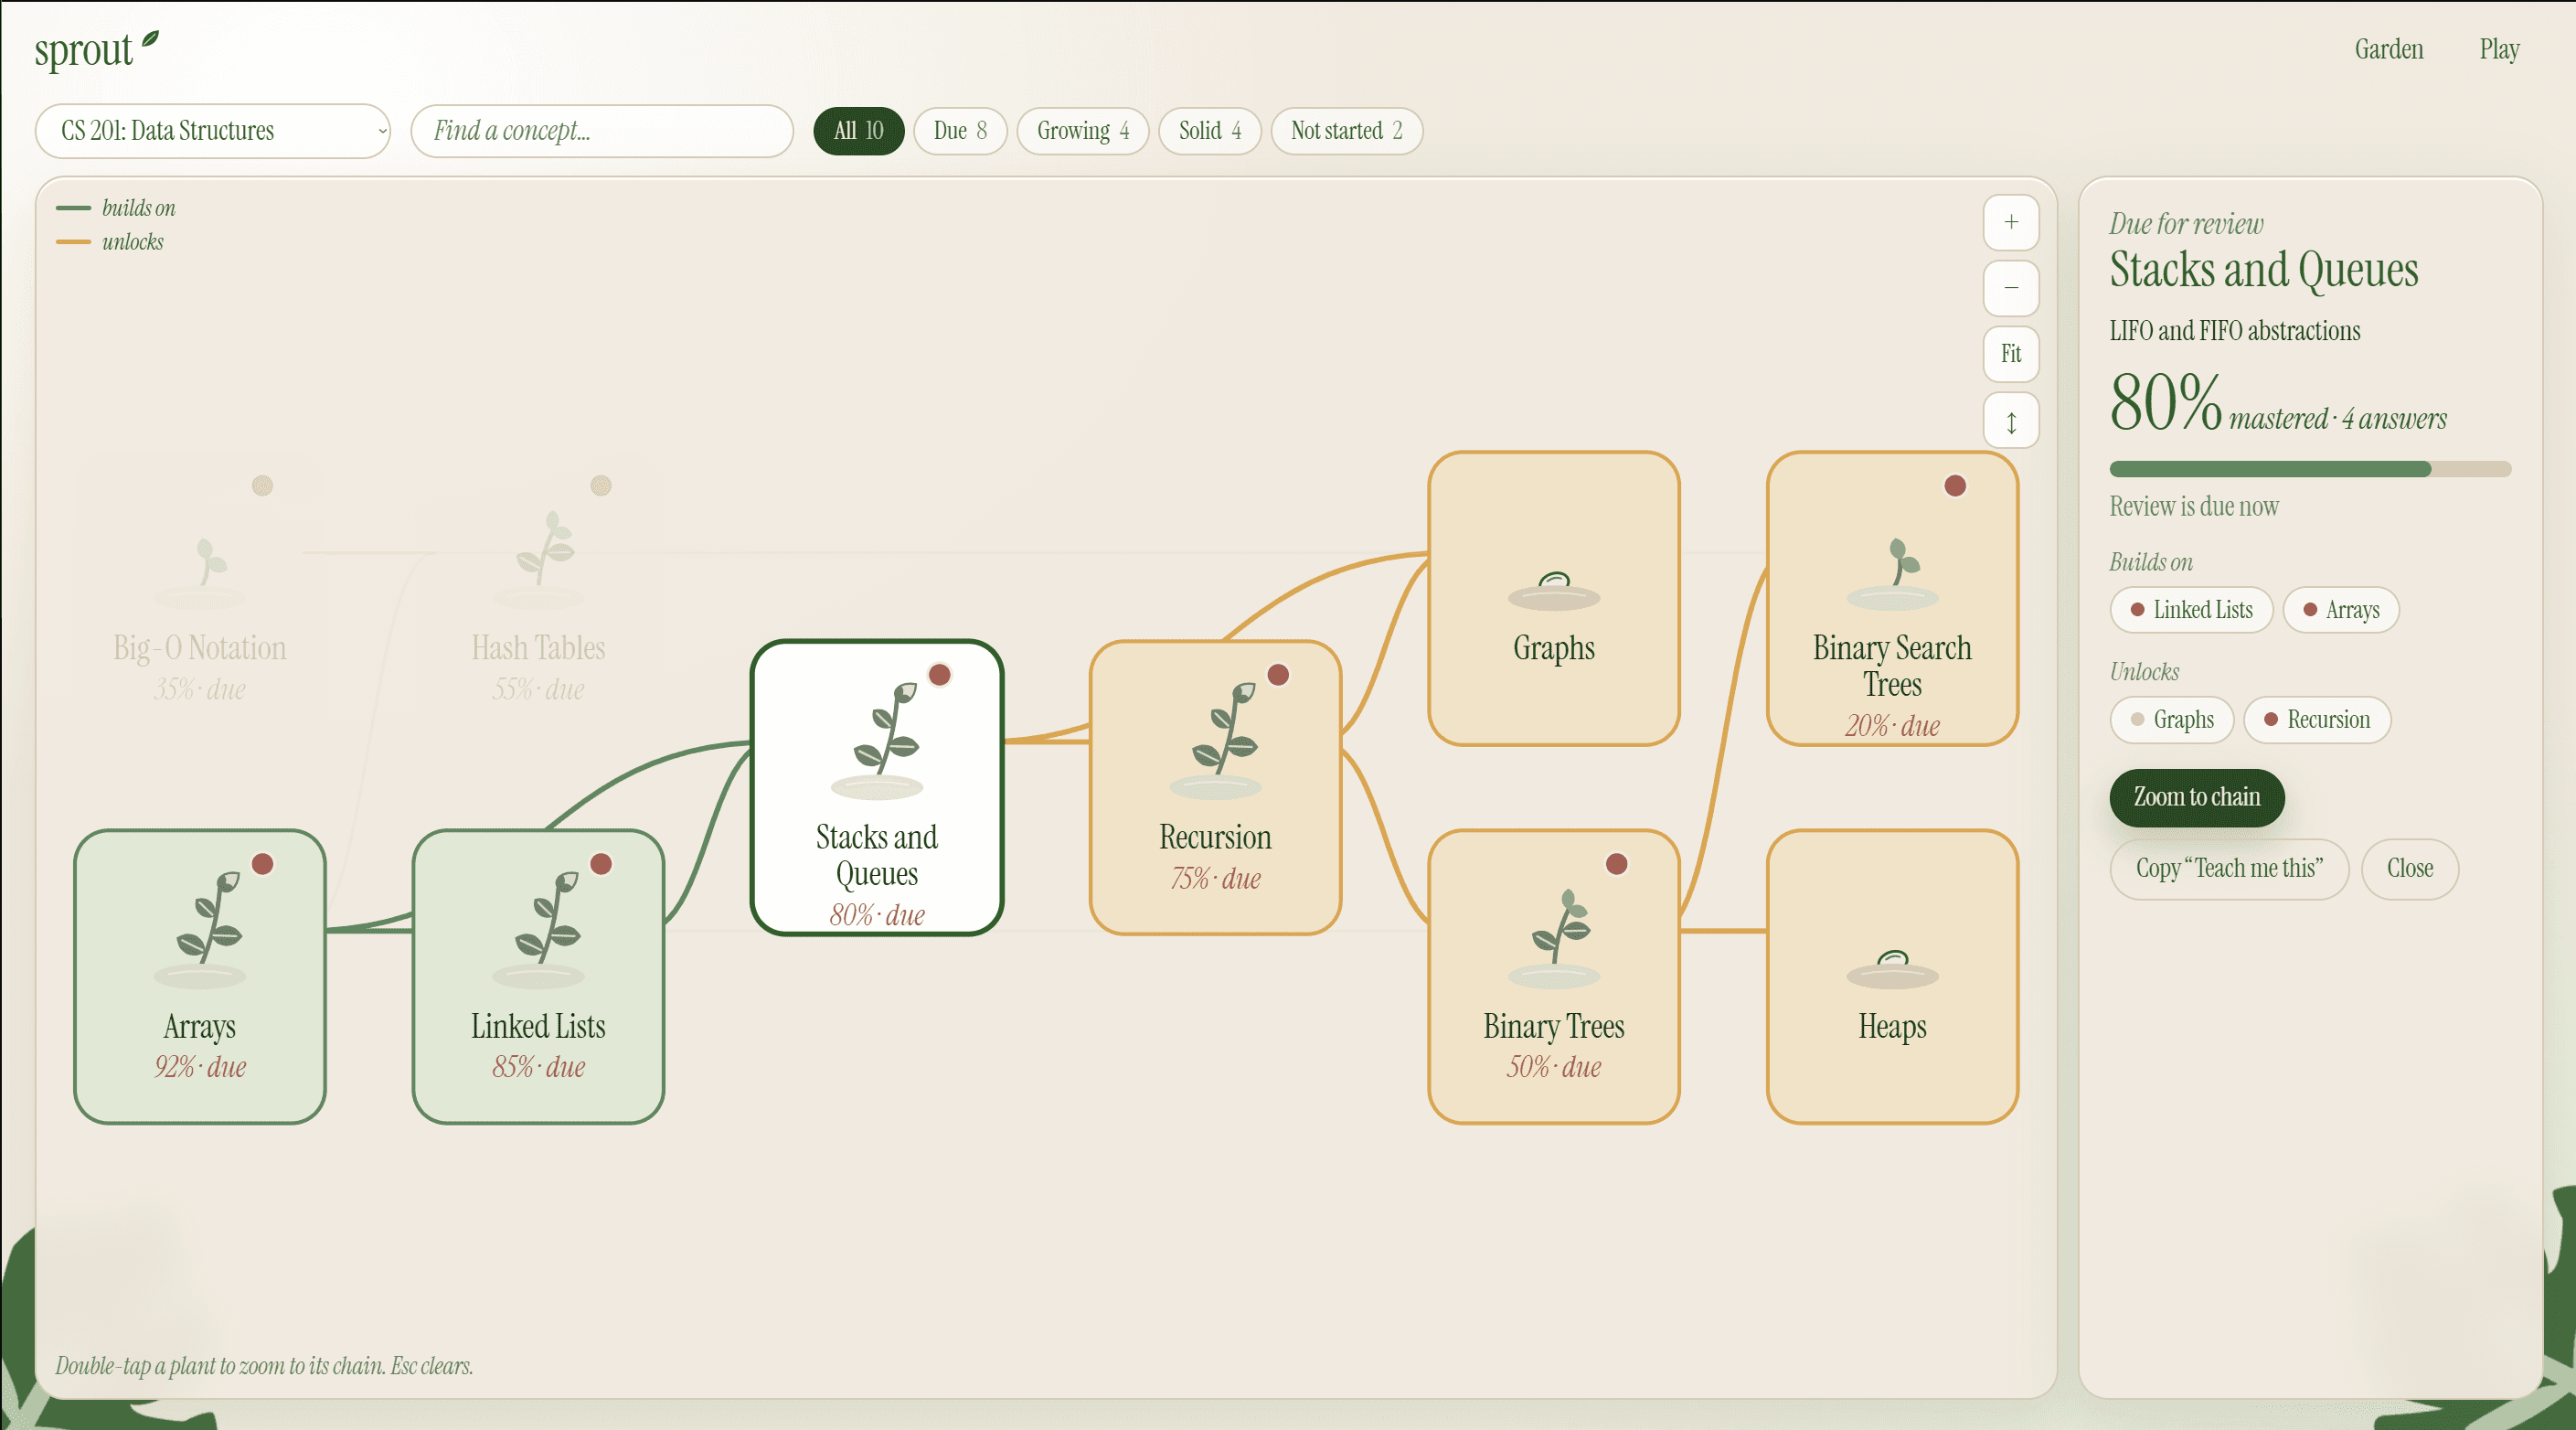The width and height of the screenshot is (2576, 1430).
Task: Click the "builds on" legend entry
Action: (x=116, y=208)
